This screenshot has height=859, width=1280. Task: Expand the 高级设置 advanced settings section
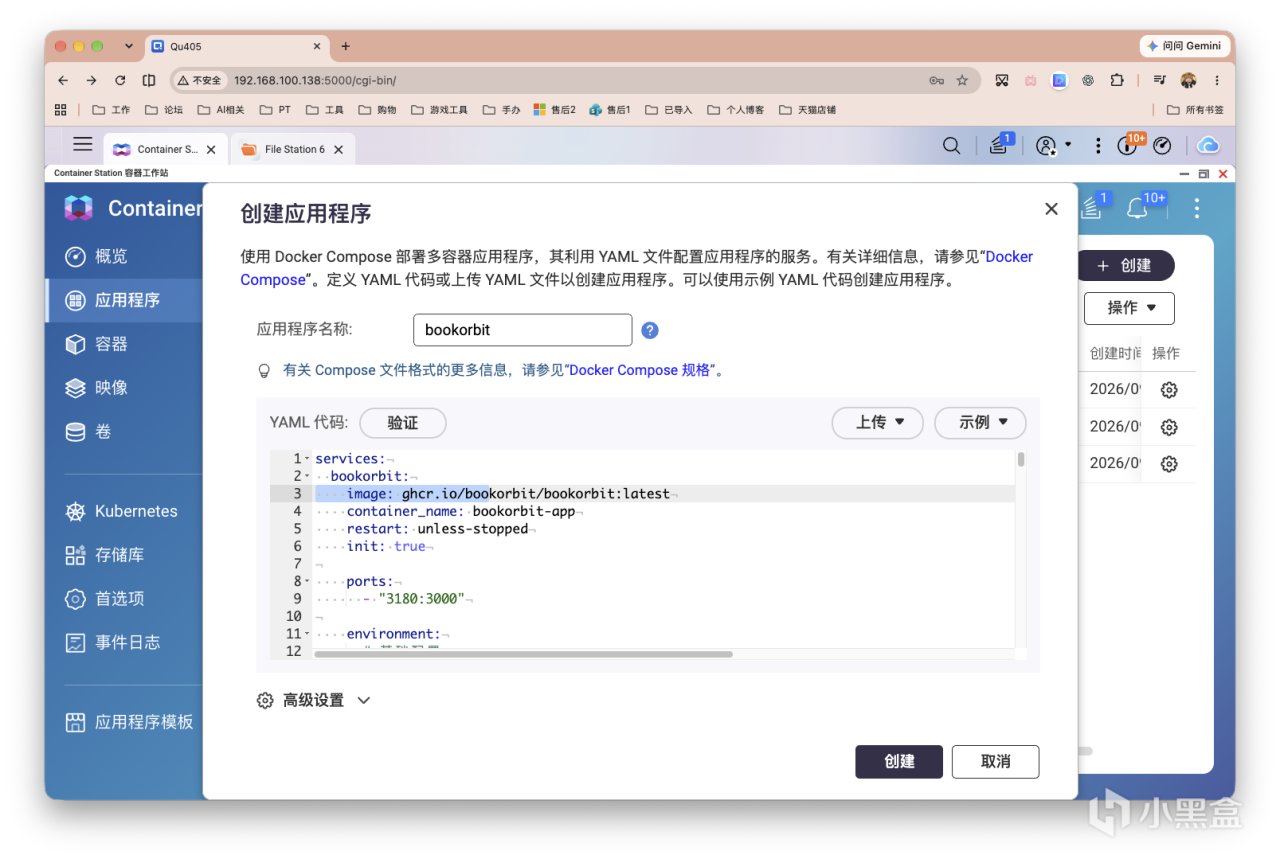tap(314, 700)
